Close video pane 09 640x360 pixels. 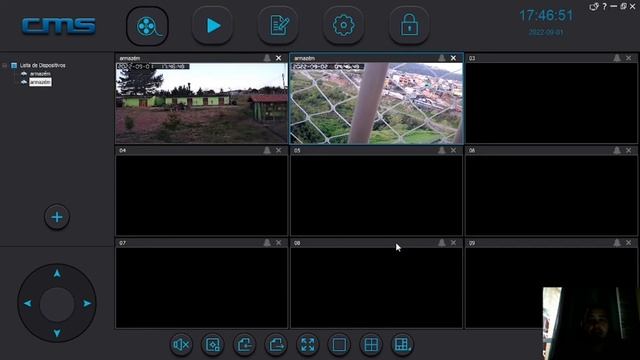click(629, 243)
